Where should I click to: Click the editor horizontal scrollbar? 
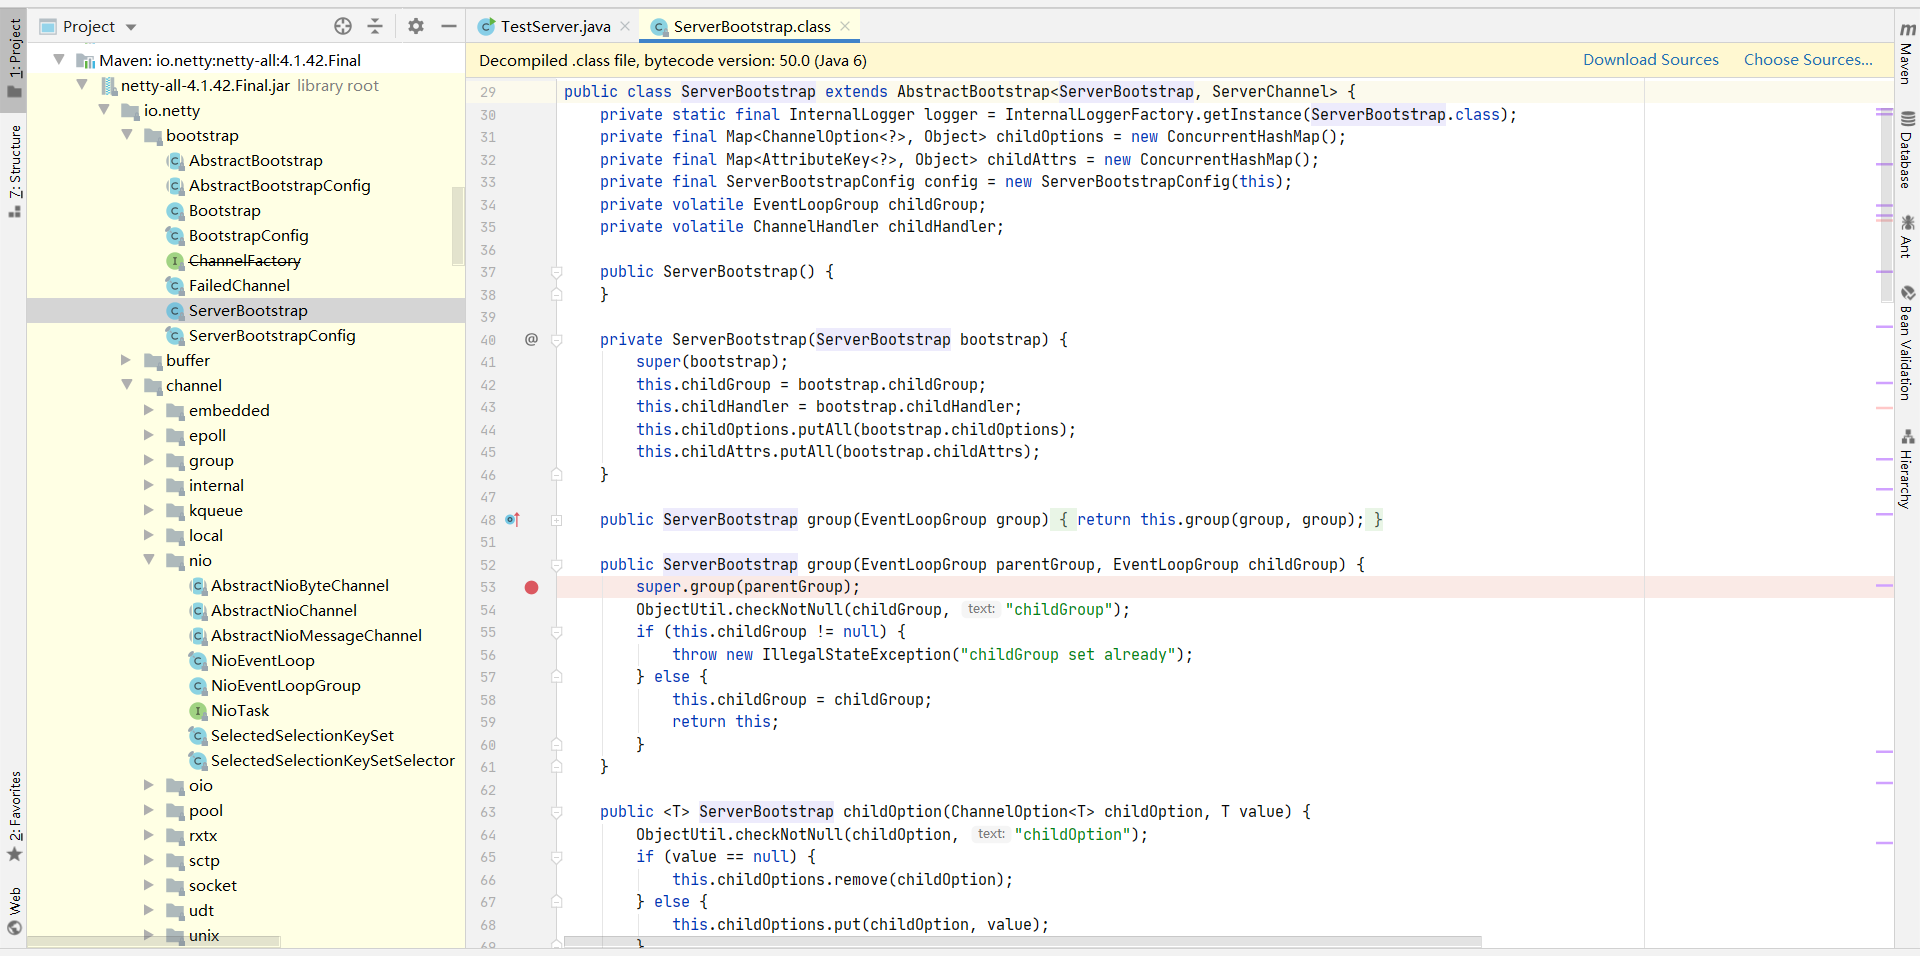[1022, 942]
